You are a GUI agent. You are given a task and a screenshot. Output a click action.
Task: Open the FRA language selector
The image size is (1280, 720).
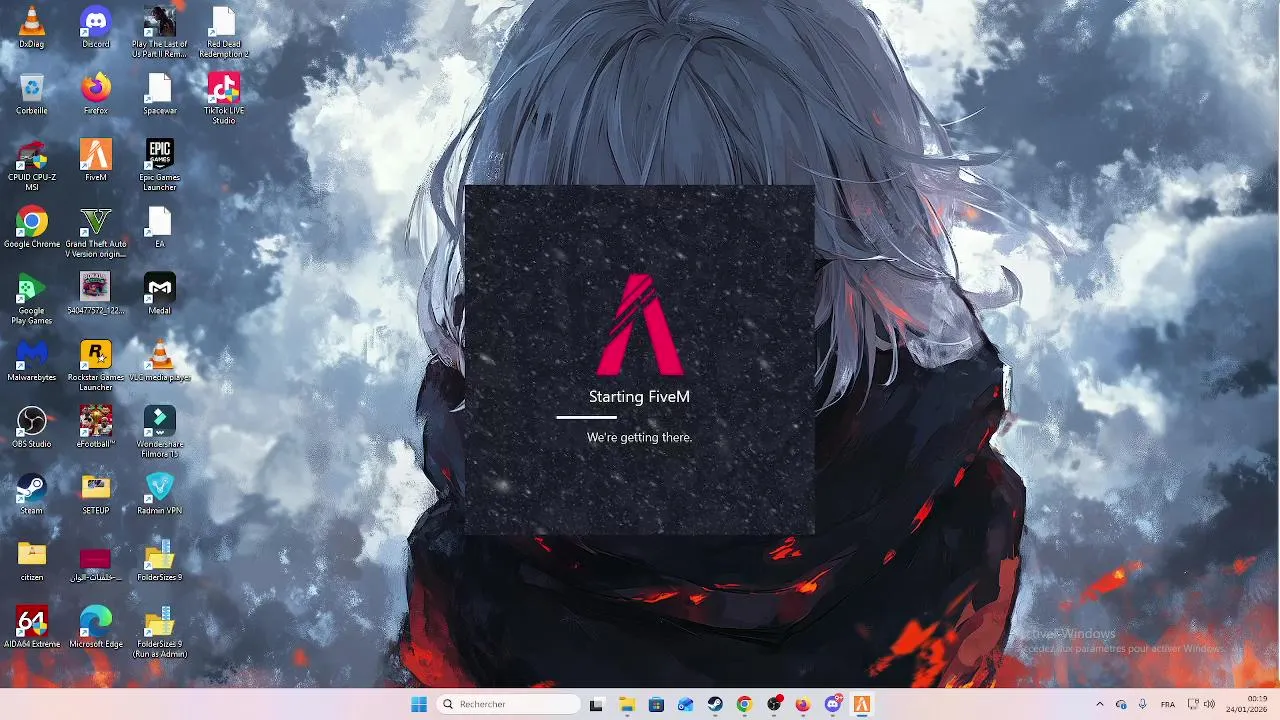click(1167, 704)
